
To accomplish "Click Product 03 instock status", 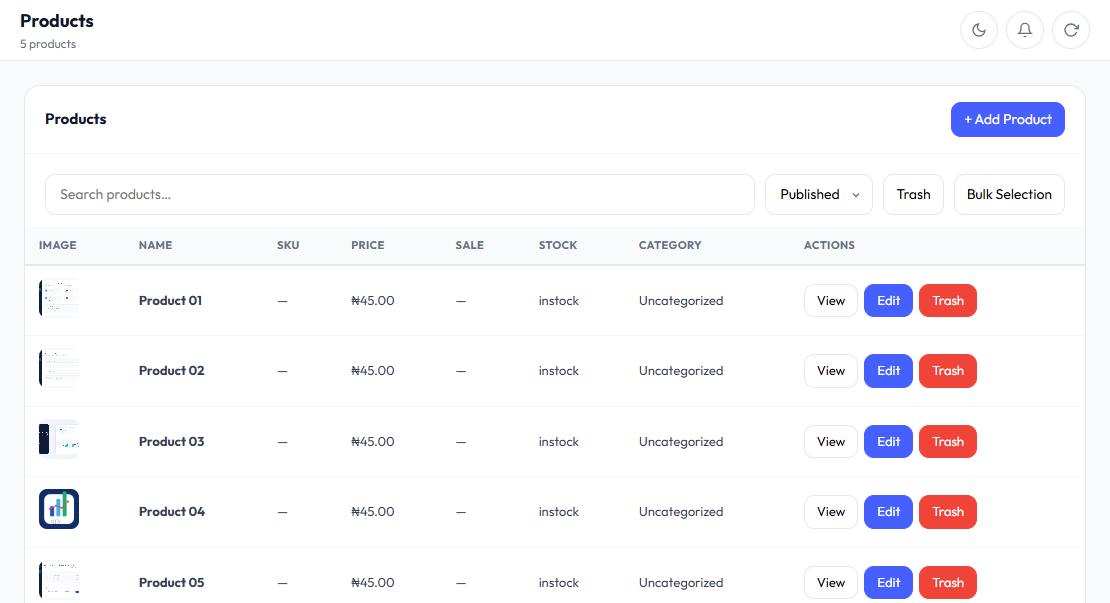I will 559,442.
